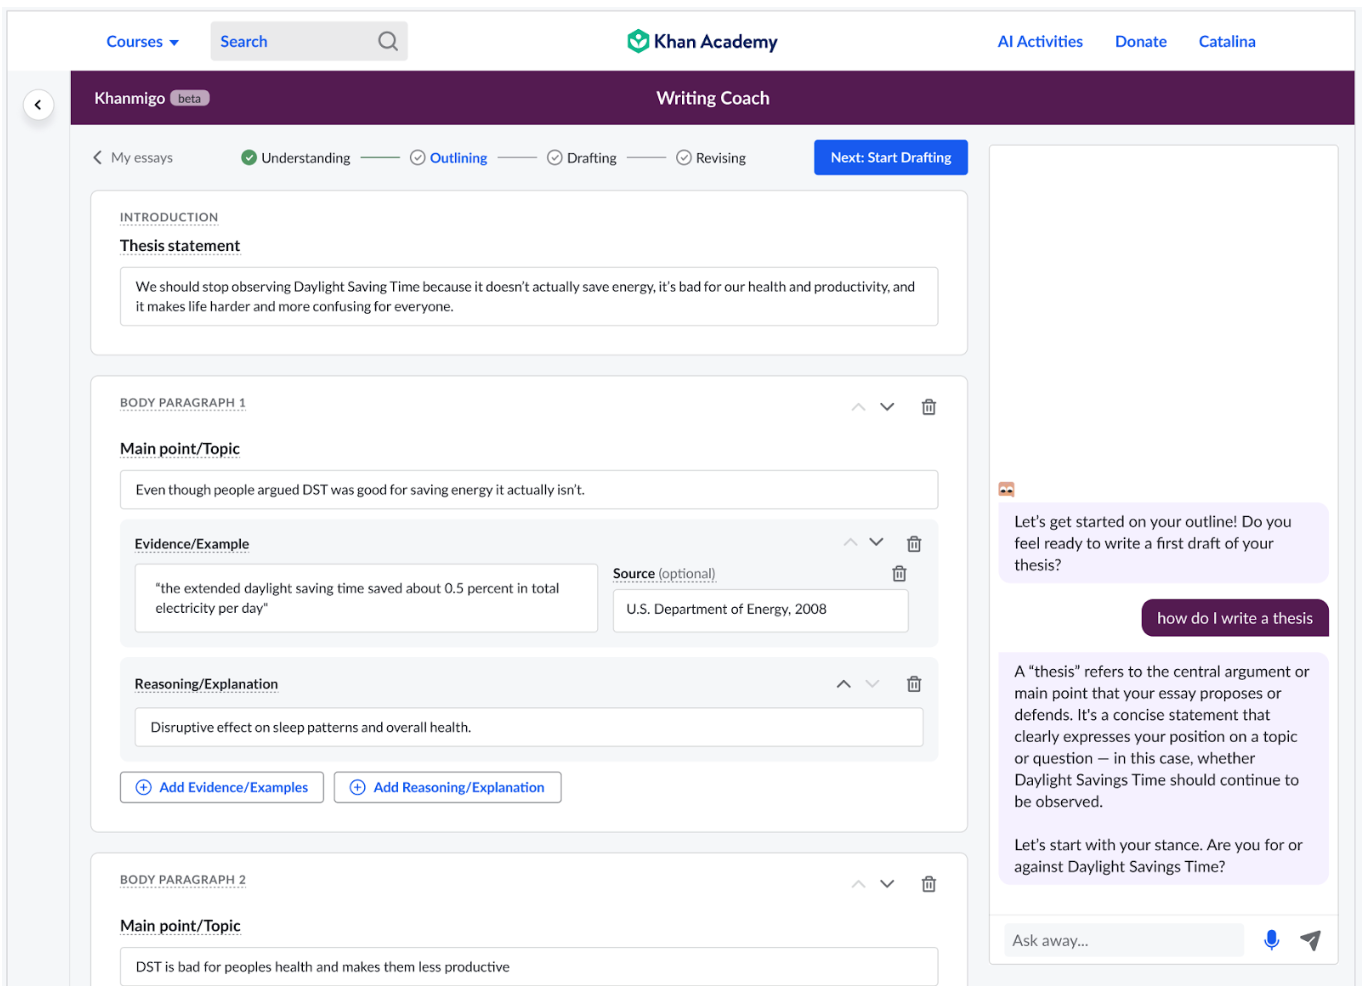This screenshot has width=1364, height=990.
Task: Edit the Thesis statement text box
Action: 529,296
